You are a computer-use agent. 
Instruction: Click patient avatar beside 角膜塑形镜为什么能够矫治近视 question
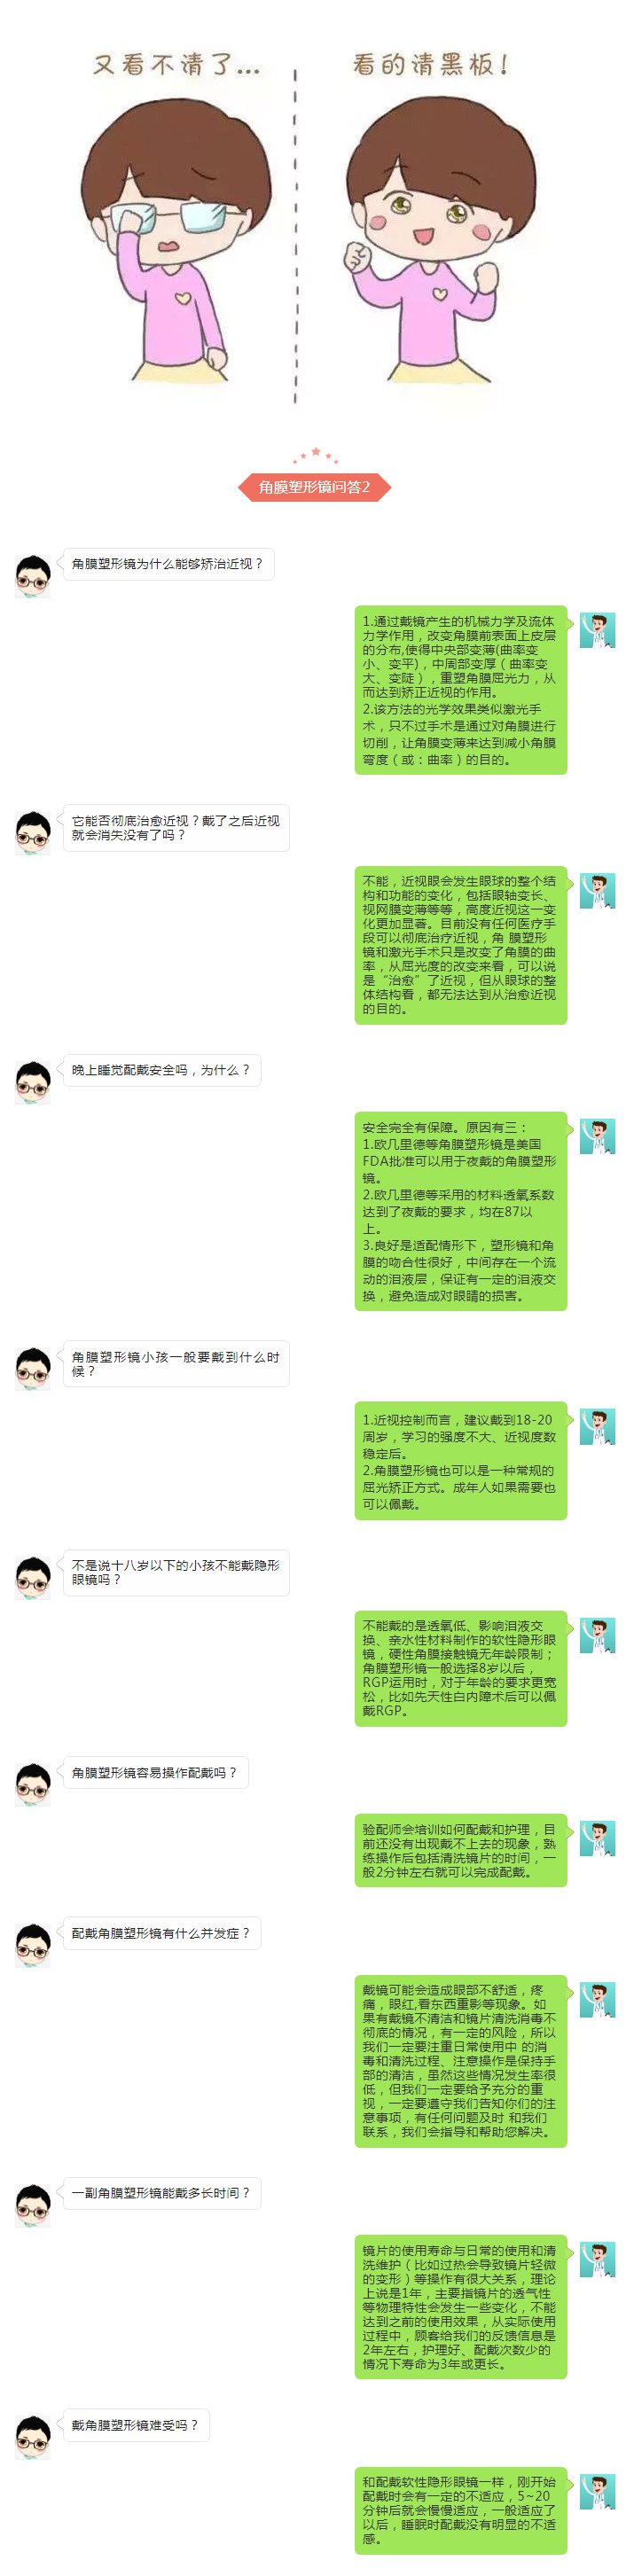[33, 577]
